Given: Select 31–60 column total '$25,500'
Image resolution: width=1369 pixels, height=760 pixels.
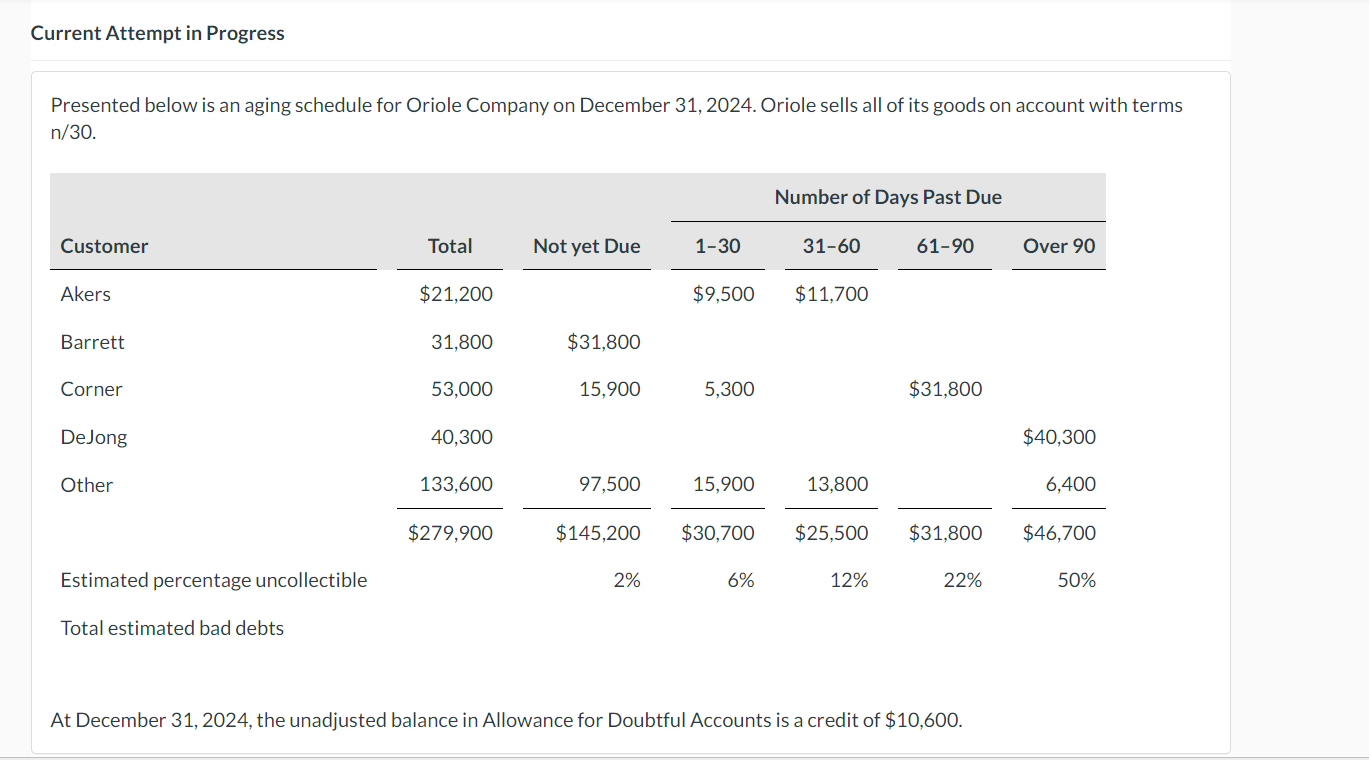Looking at the screenshot, I should click(x=832, y=533).
